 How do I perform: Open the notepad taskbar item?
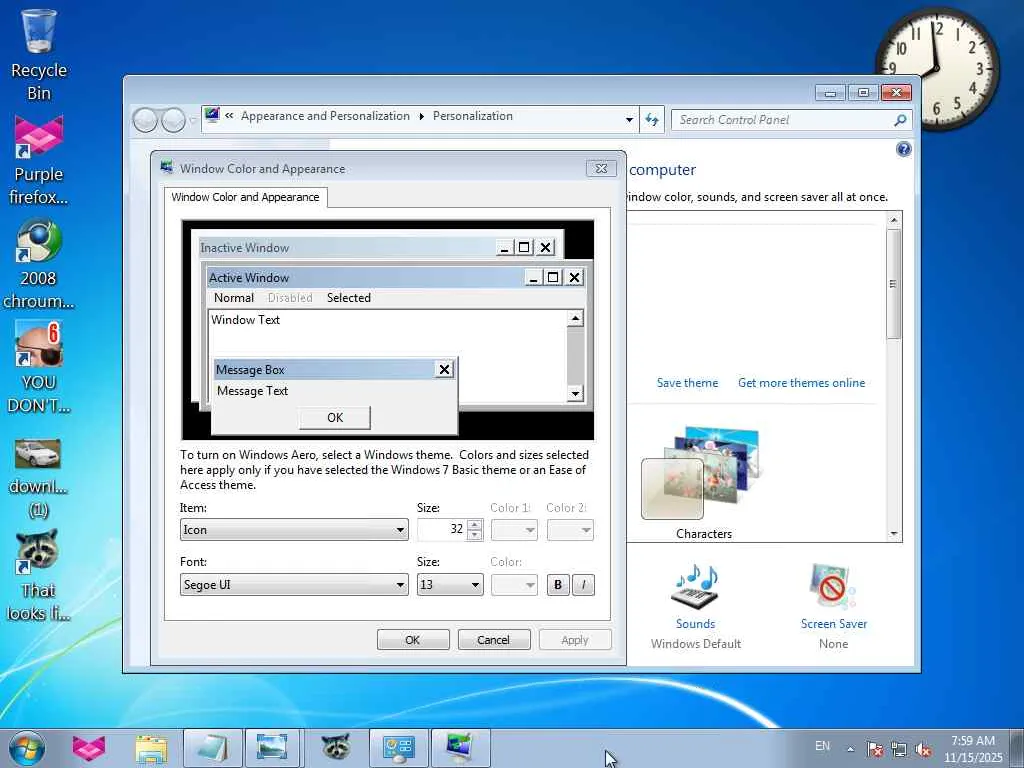(x=212, y=748)
